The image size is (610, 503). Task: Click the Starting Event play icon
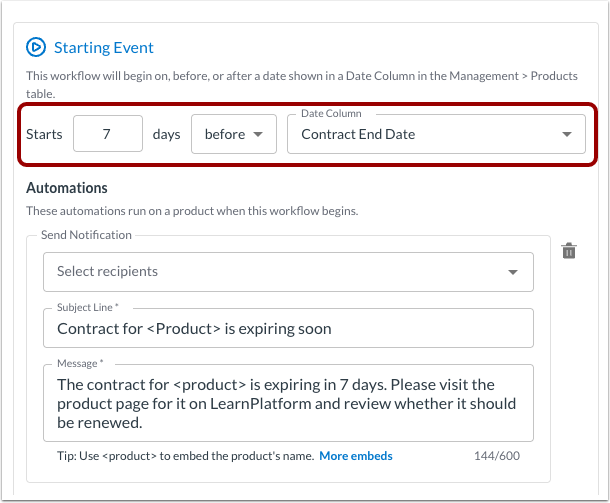coord(36,47)
